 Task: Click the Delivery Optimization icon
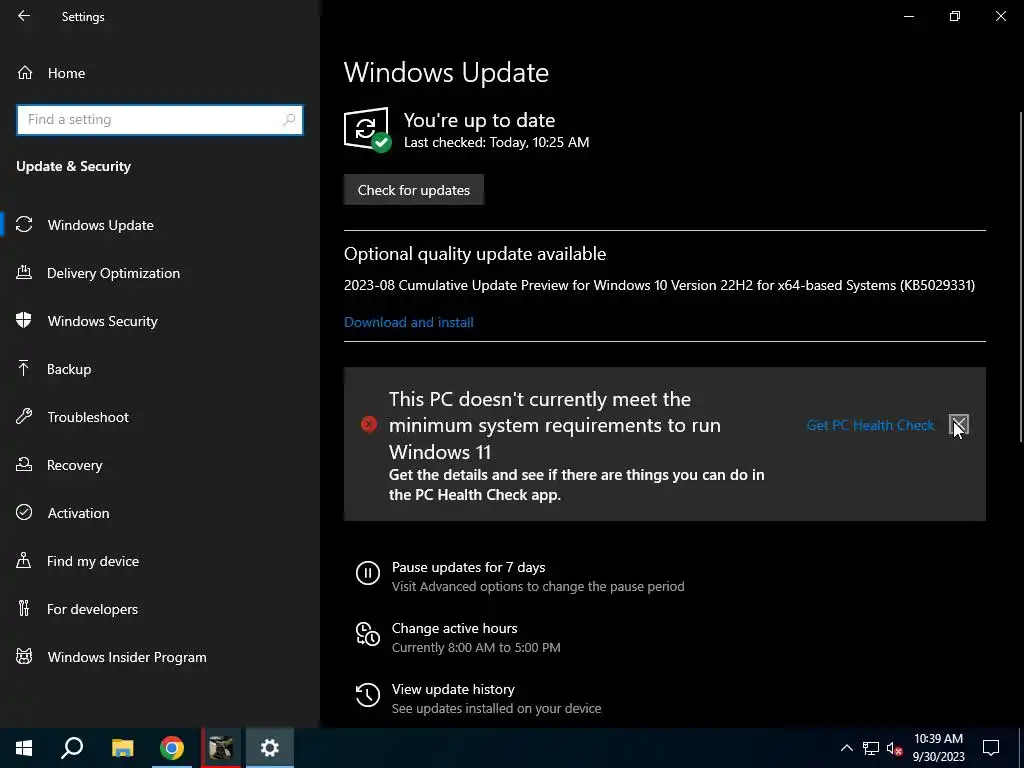coord(24,272)
